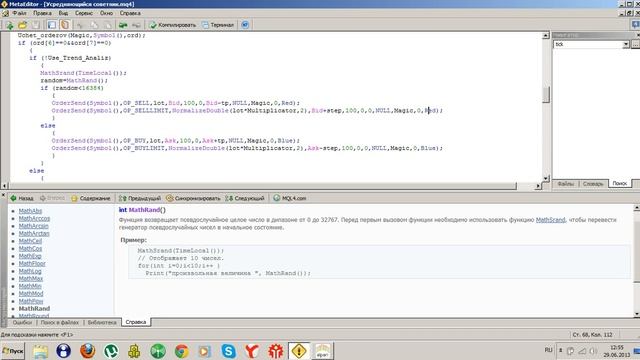This screenshot has height=360, width=640.
Task: Open the Файл menu
Action: coord(19,13)
